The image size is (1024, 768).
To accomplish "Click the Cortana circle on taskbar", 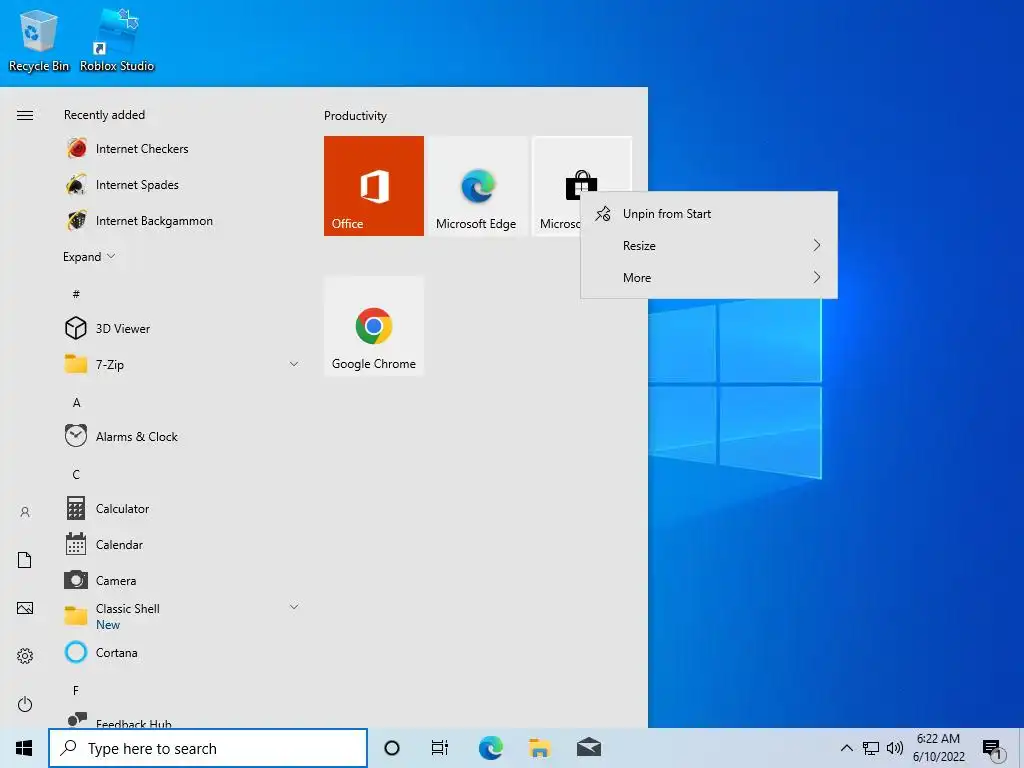I will (x=392, y=748).
